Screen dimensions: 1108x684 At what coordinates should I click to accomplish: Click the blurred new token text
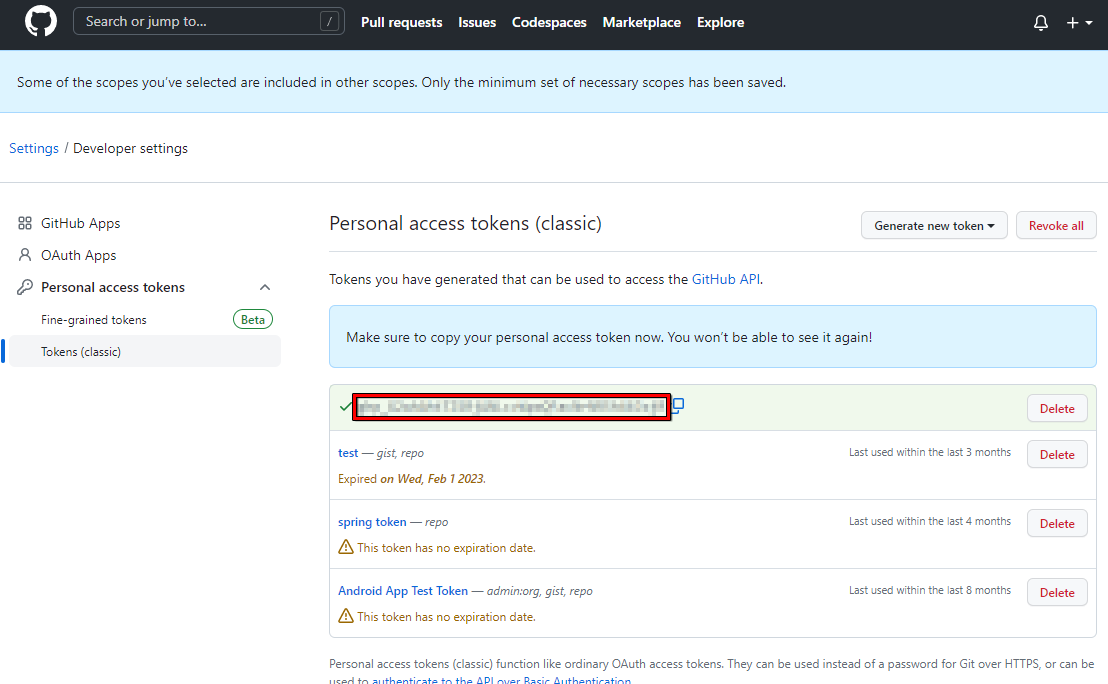(512, 407)
